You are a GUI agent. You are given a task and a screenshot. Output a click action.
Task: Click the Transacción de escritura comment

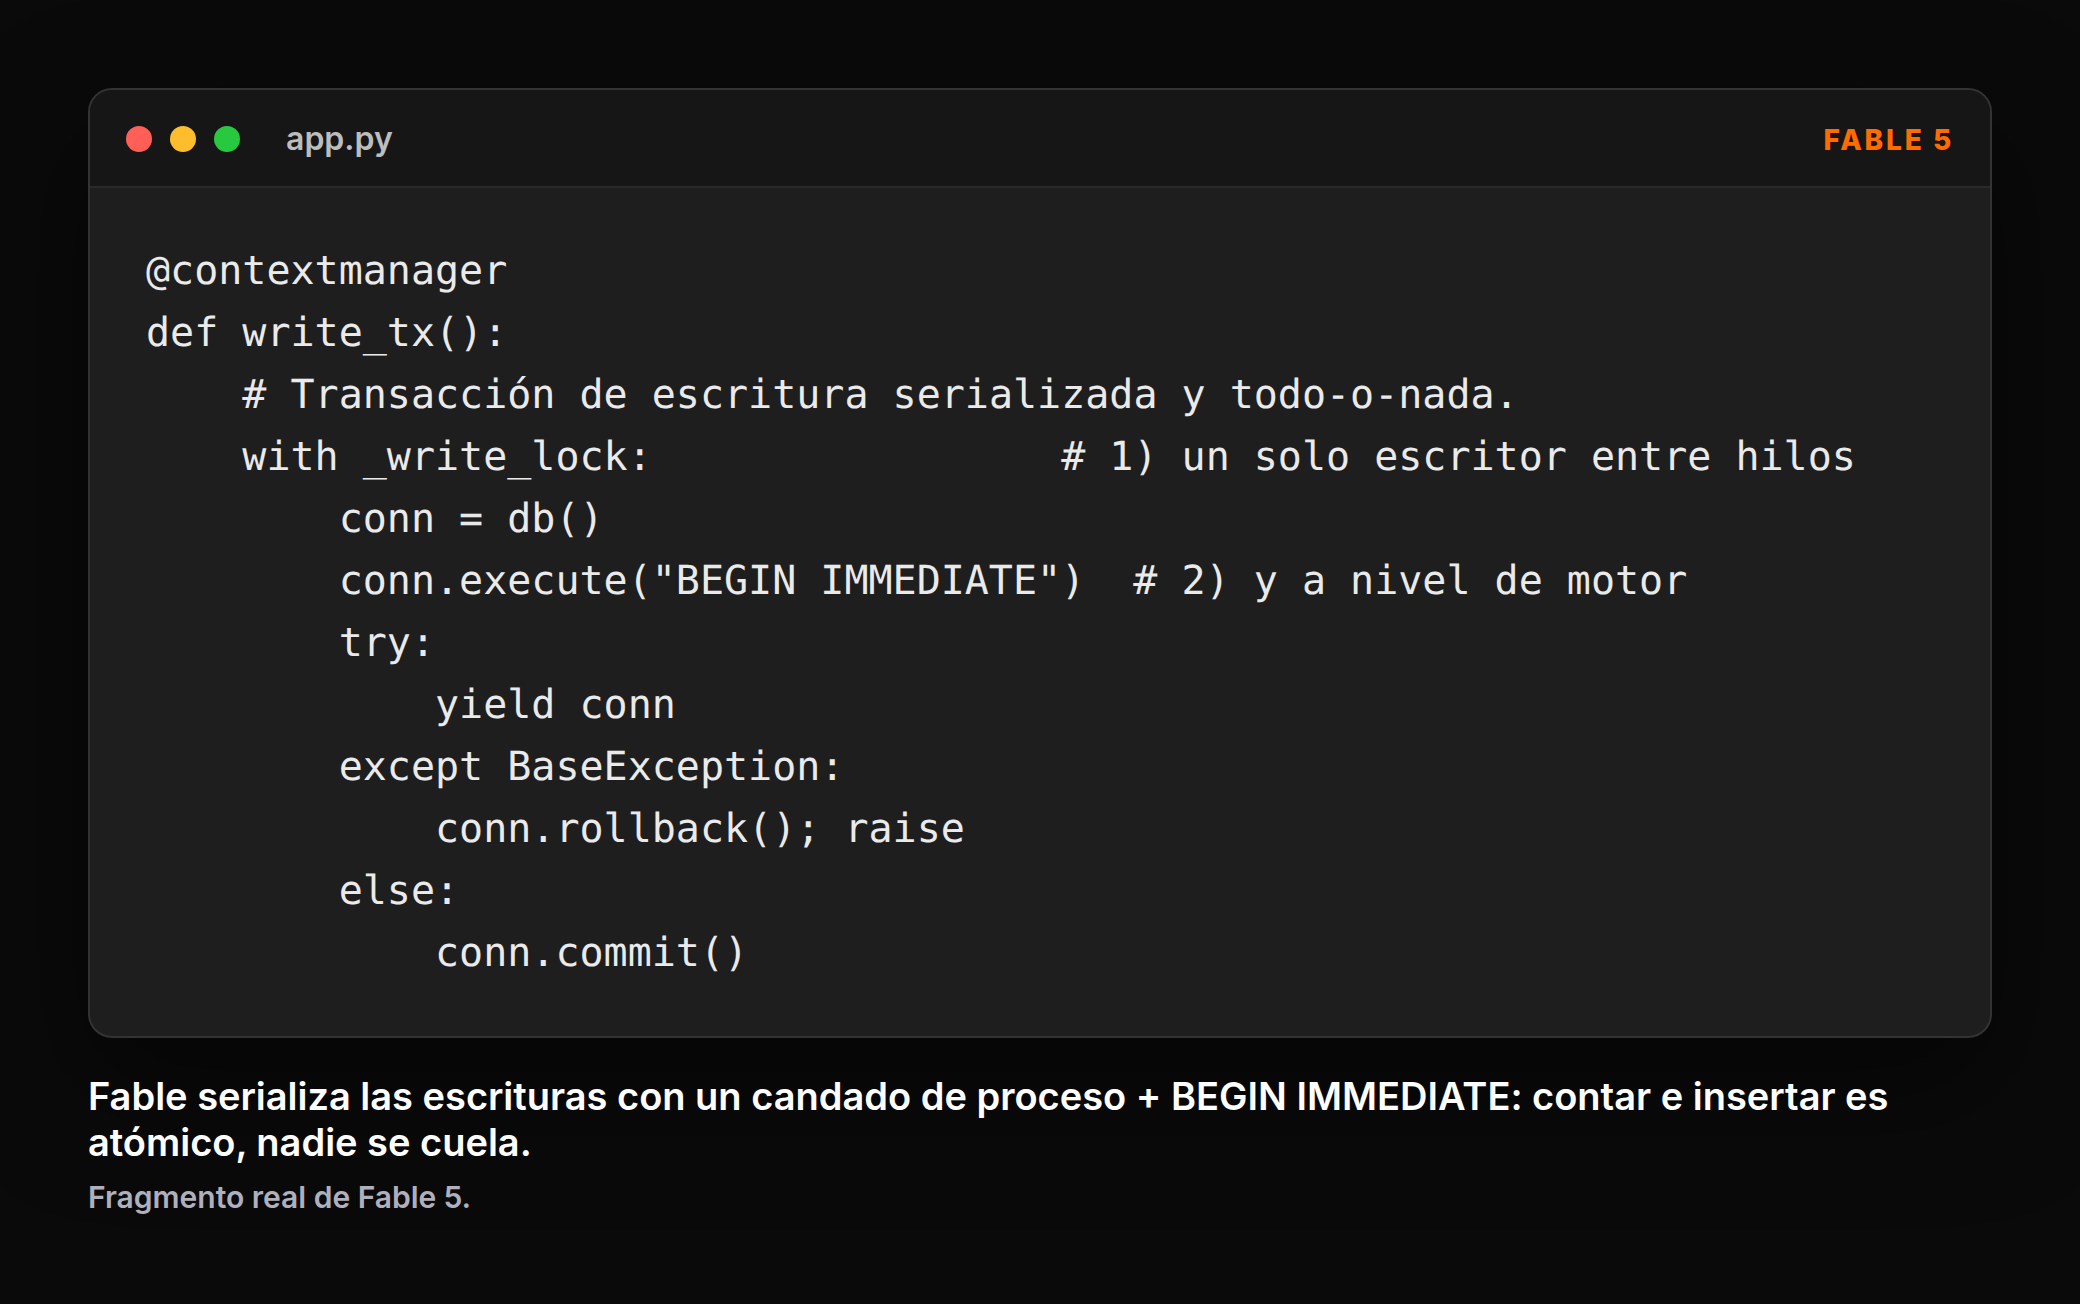pyautogui.click(x=879, y=395)
